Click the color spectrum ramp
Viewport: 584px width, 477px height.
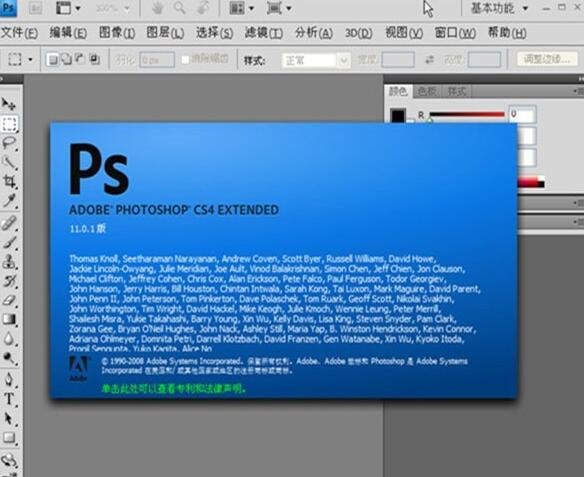click(x=531, y=182)
